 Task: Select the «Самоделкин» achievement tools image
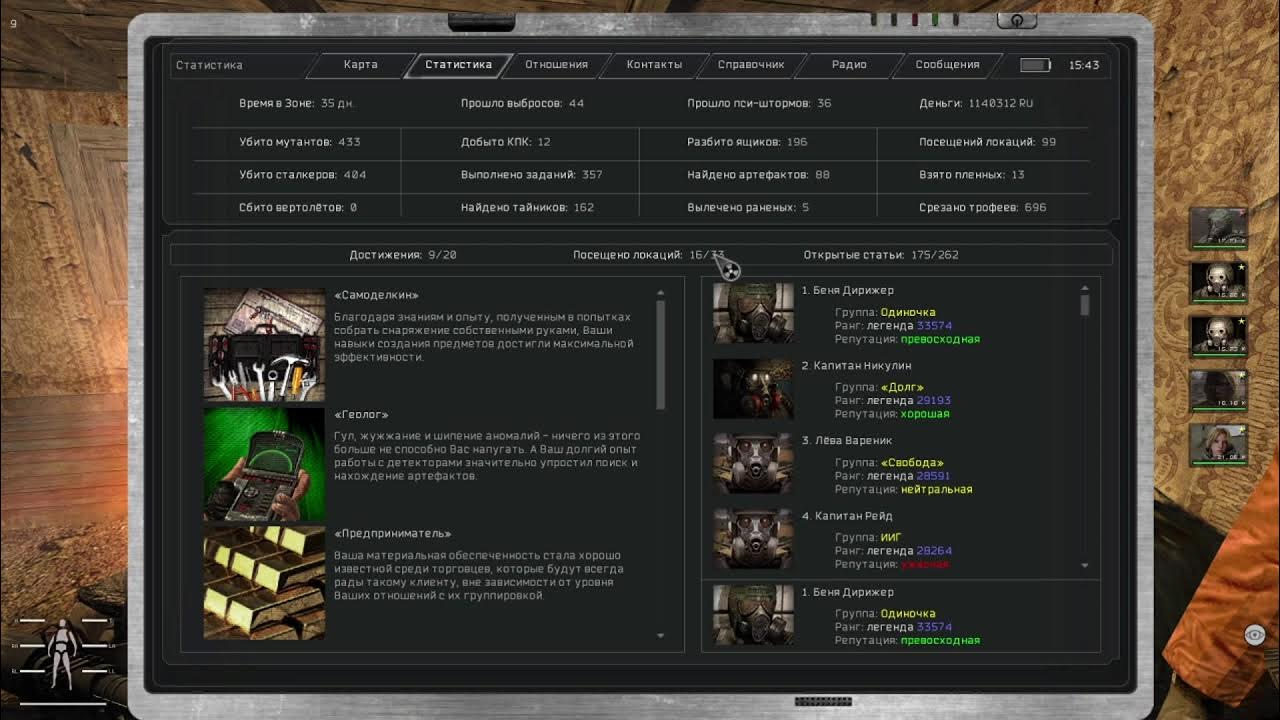click(264, 344)
